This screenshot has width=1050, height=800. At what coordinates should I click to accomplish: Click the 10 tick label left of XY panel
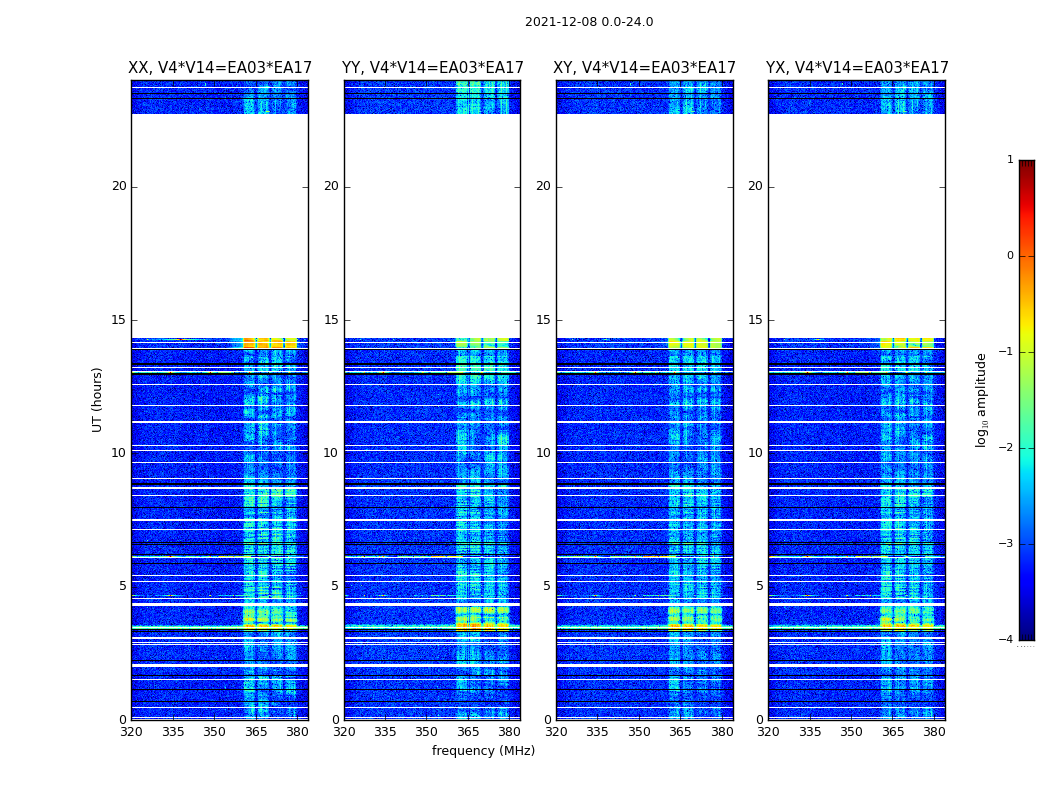[543, 453]
